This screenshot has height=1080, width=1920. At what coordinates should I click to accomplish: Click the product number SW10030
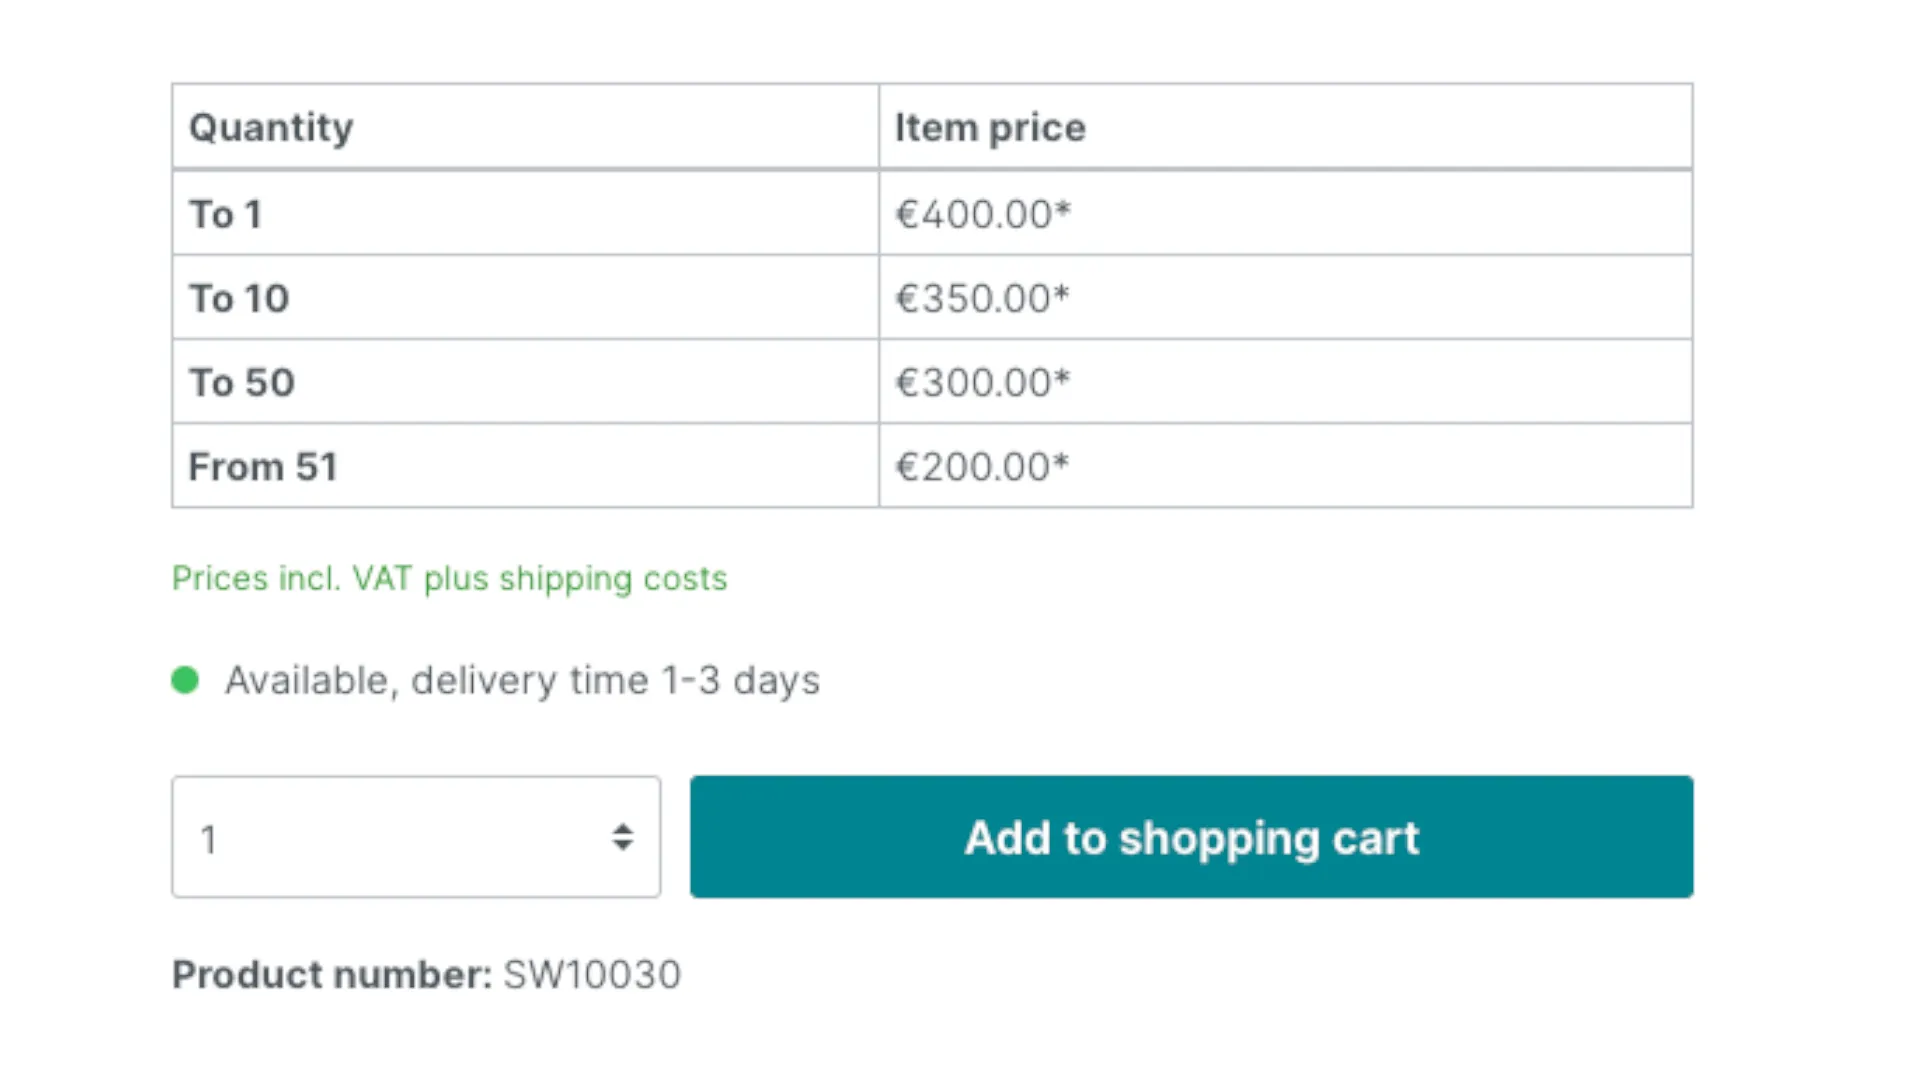pyautogui.click(x=592, y=974)
